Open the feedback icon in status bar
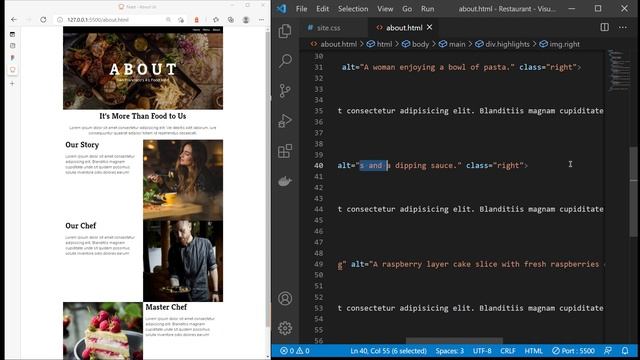The width and height of the screenshot is (640, 360). click(608, 351)
